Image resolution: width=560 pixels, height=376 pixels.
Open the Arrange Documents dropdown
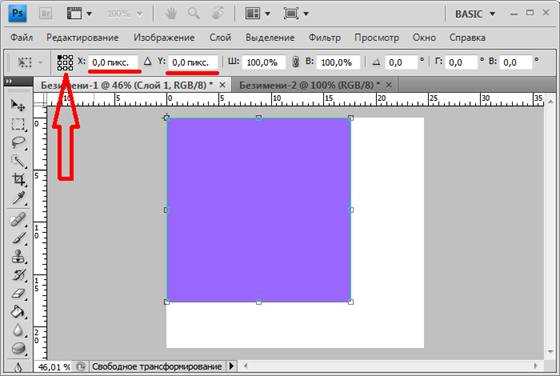258,14
